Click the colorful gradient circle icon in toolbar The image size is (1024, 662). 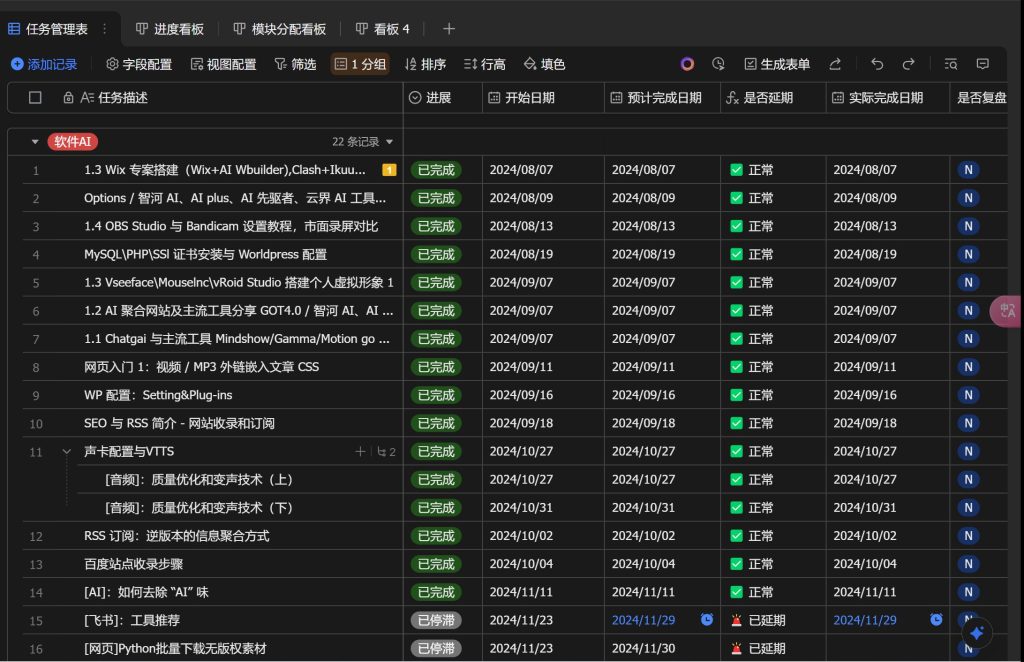point(687,63)
